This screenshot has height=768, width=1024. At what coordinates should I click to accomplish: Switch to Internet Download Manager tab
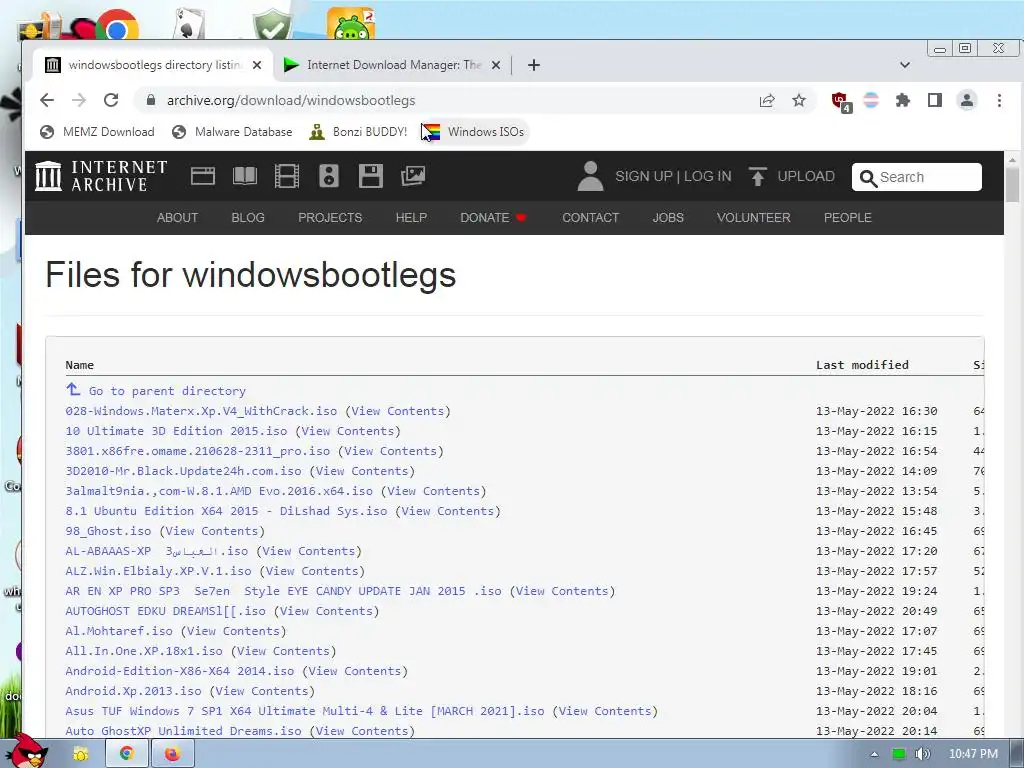392,65
